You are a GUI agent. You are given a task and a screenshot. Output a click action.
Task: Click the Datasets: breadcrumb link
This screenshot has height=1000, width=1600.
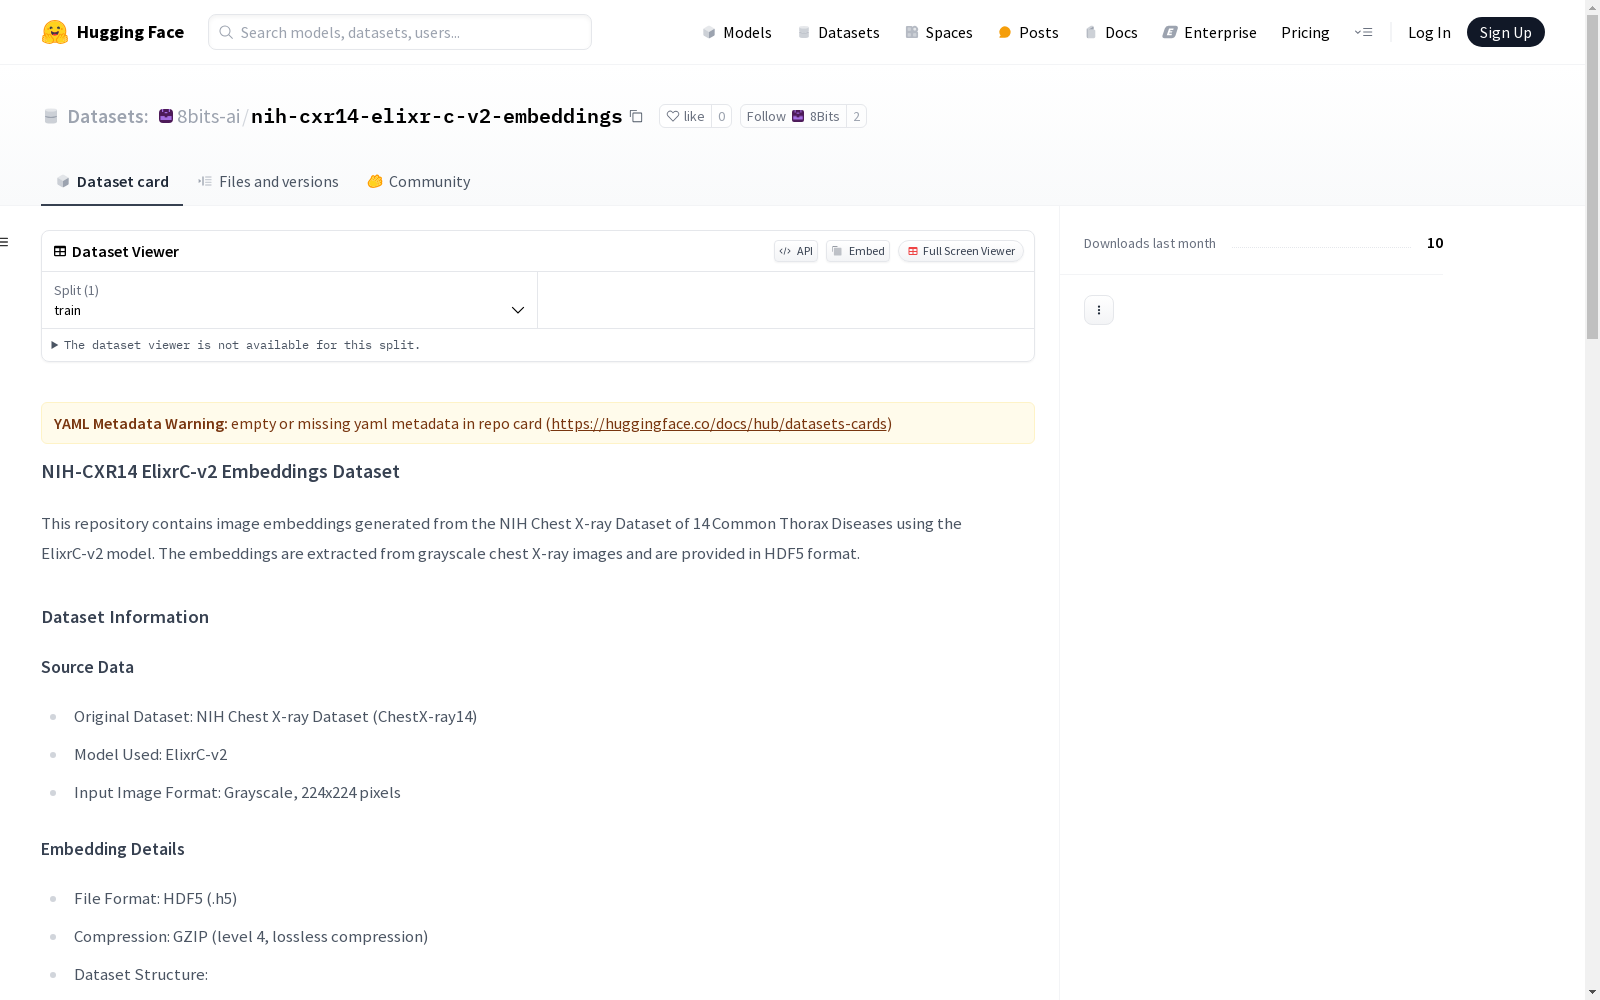pyautogui.click(x=107, y=116)
